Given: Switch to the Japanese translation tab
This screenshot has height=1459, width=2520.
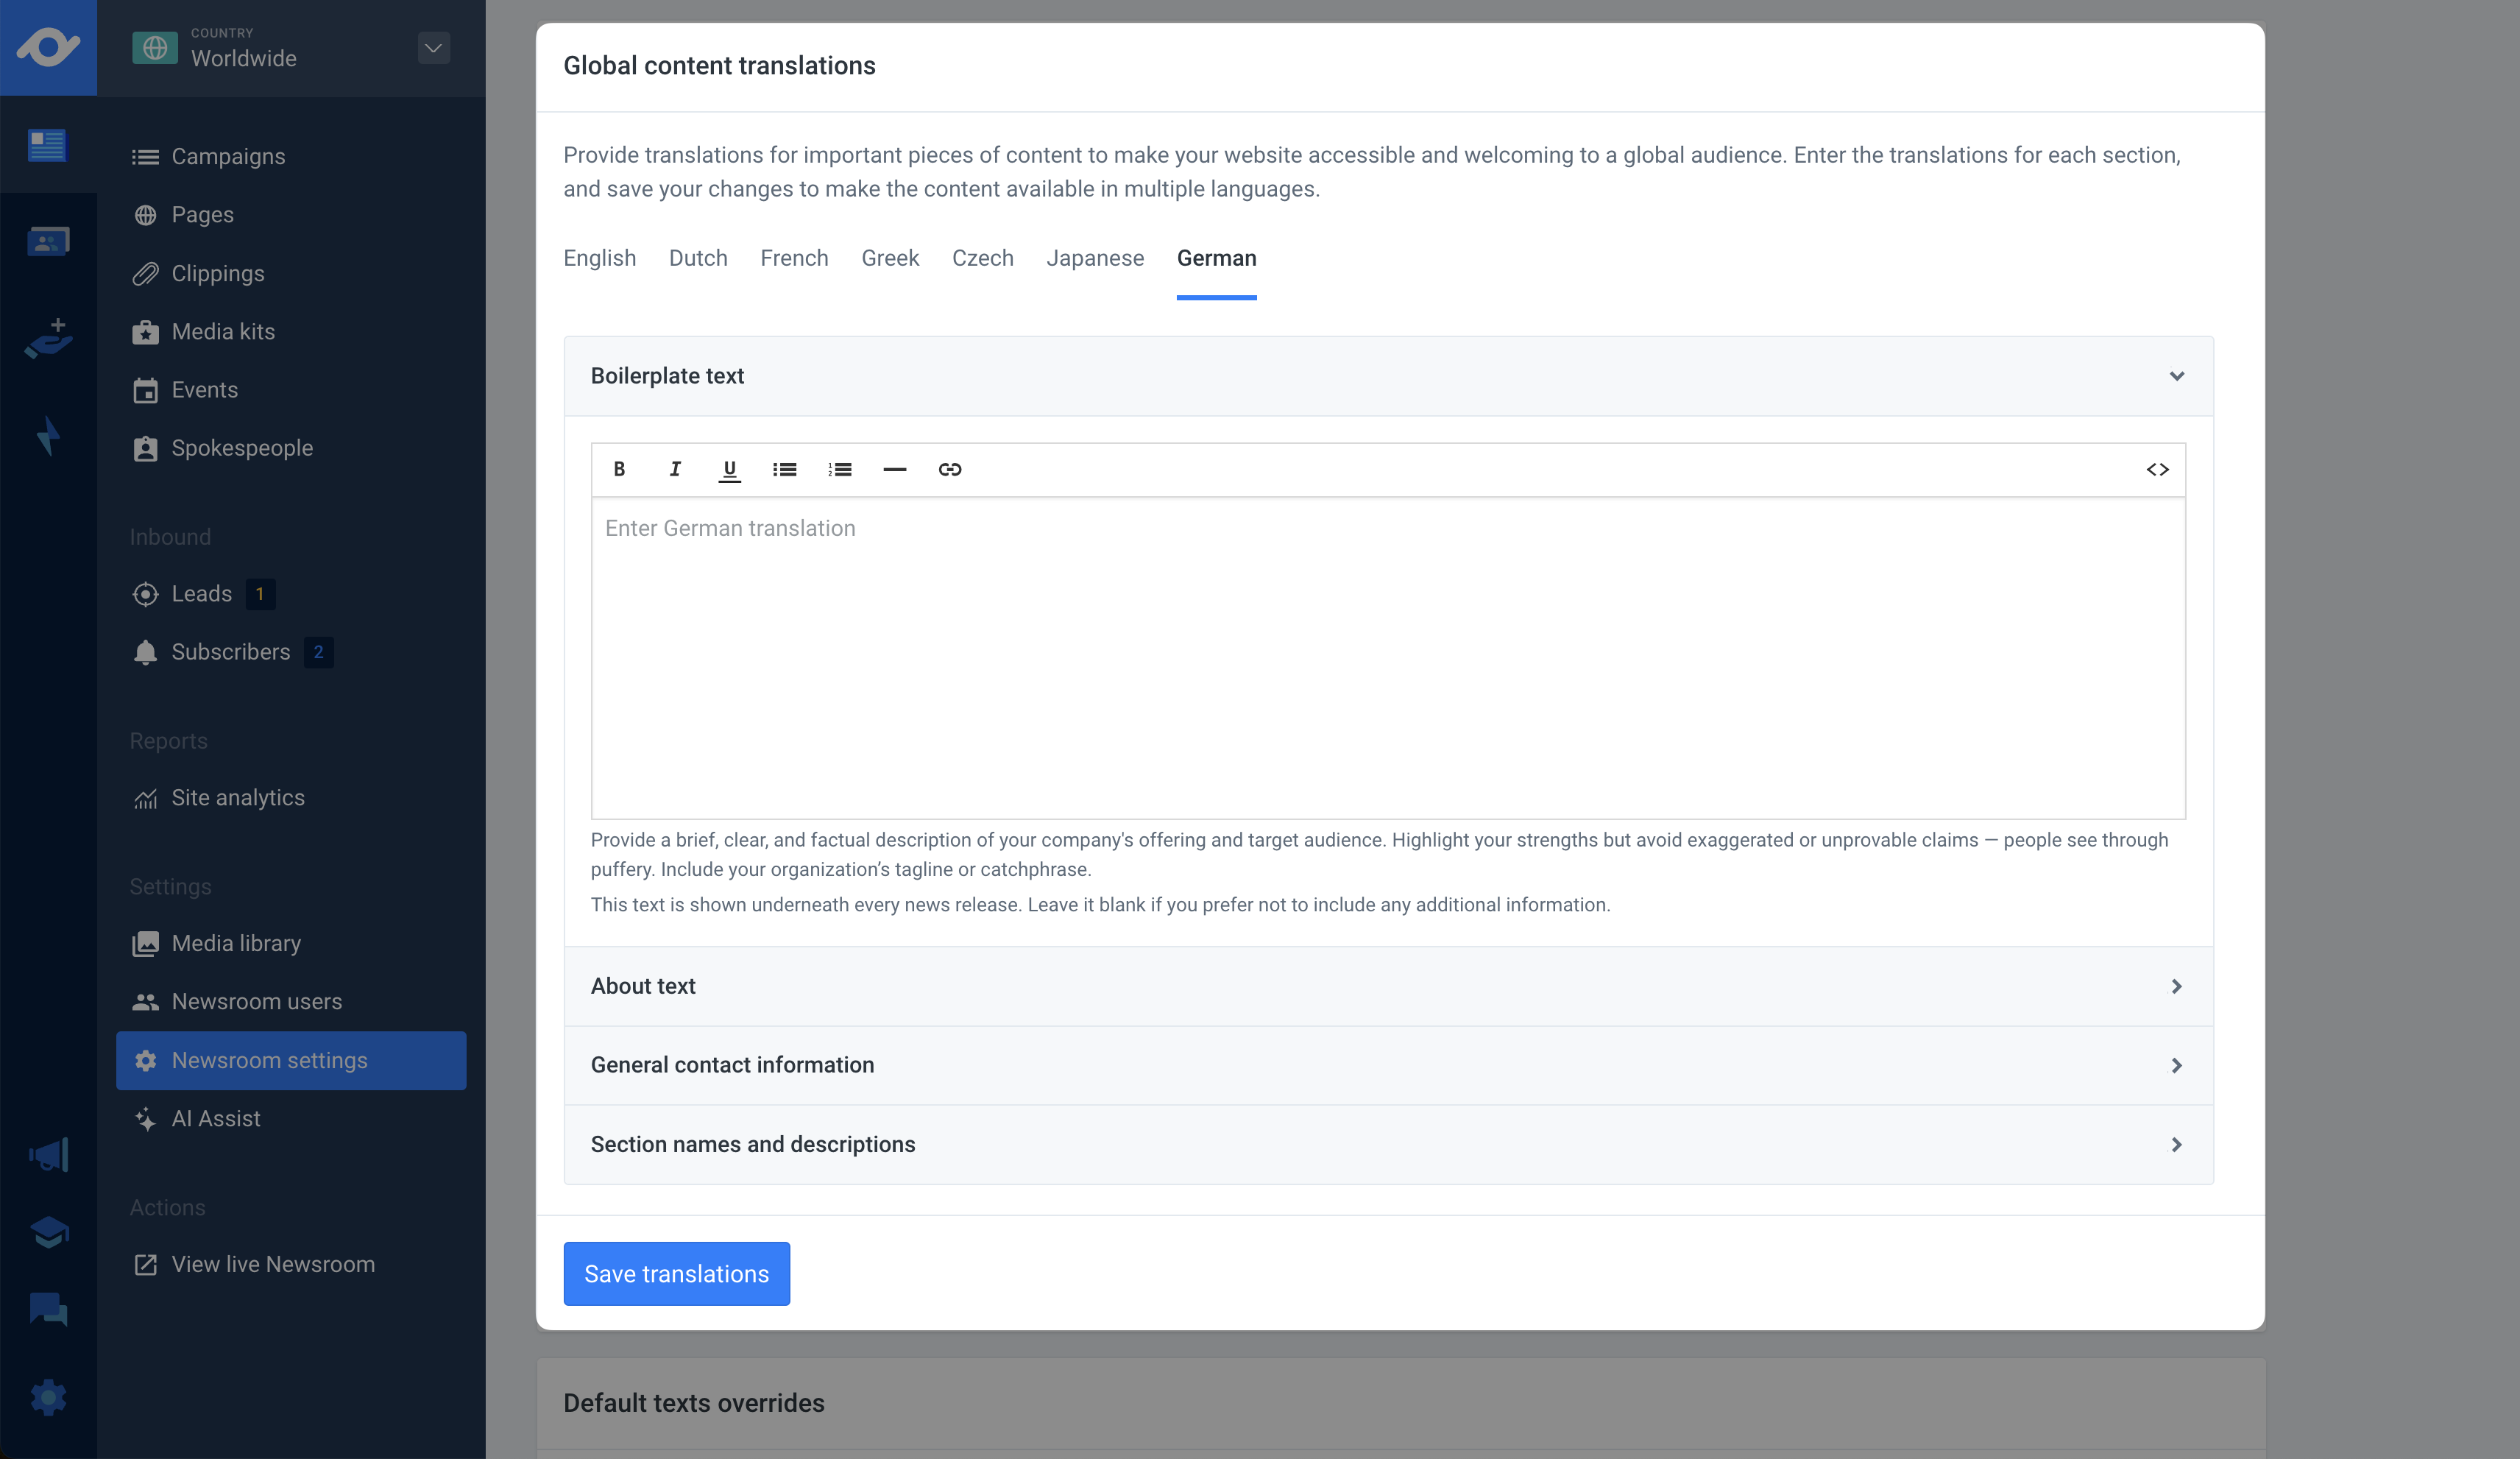Looking at the screenshot, I should pos(1095,258).
